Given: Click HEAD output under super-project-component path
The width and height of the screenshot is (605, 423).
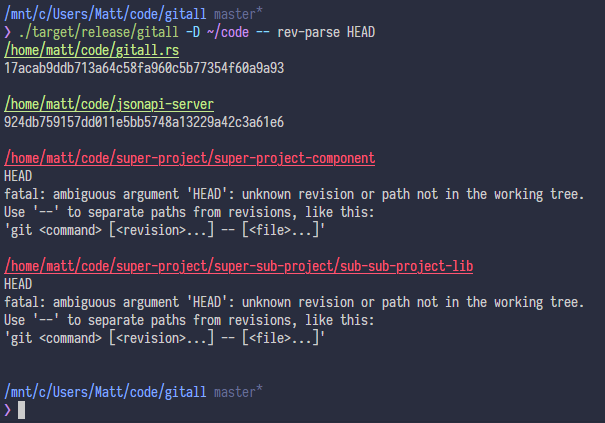Looking at the screenshot, I should (18, 176).
